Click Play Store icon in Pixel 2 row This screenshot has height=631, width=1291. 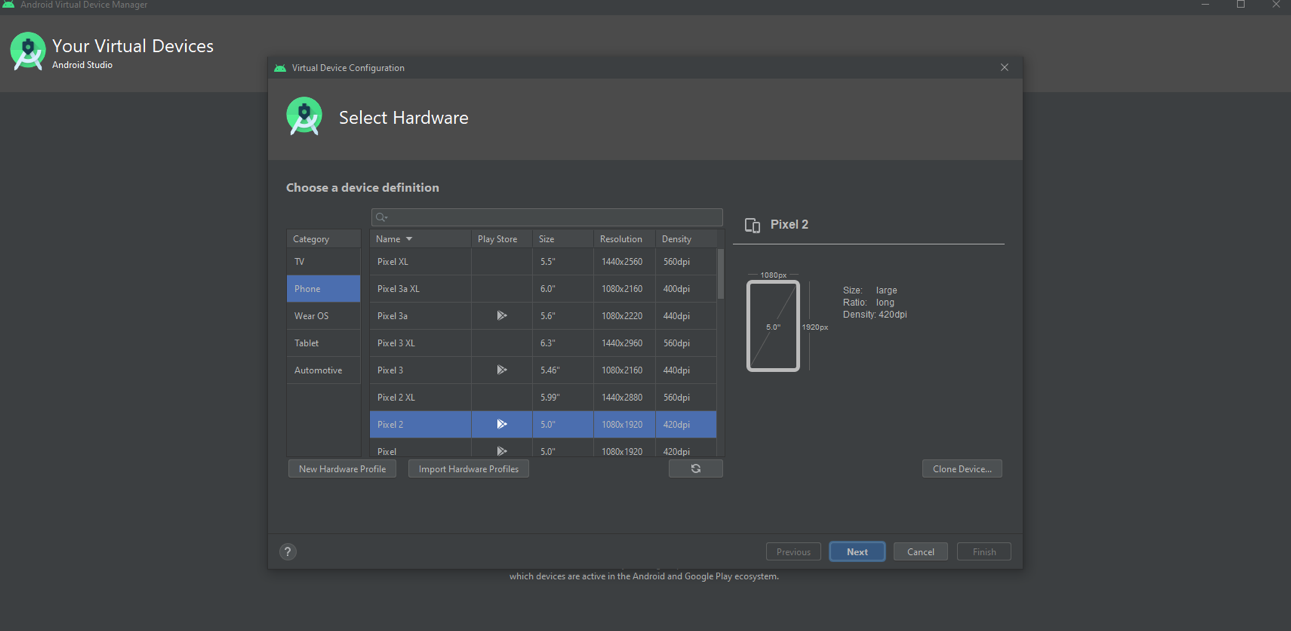pyautogui.click(x=501, y=424)
